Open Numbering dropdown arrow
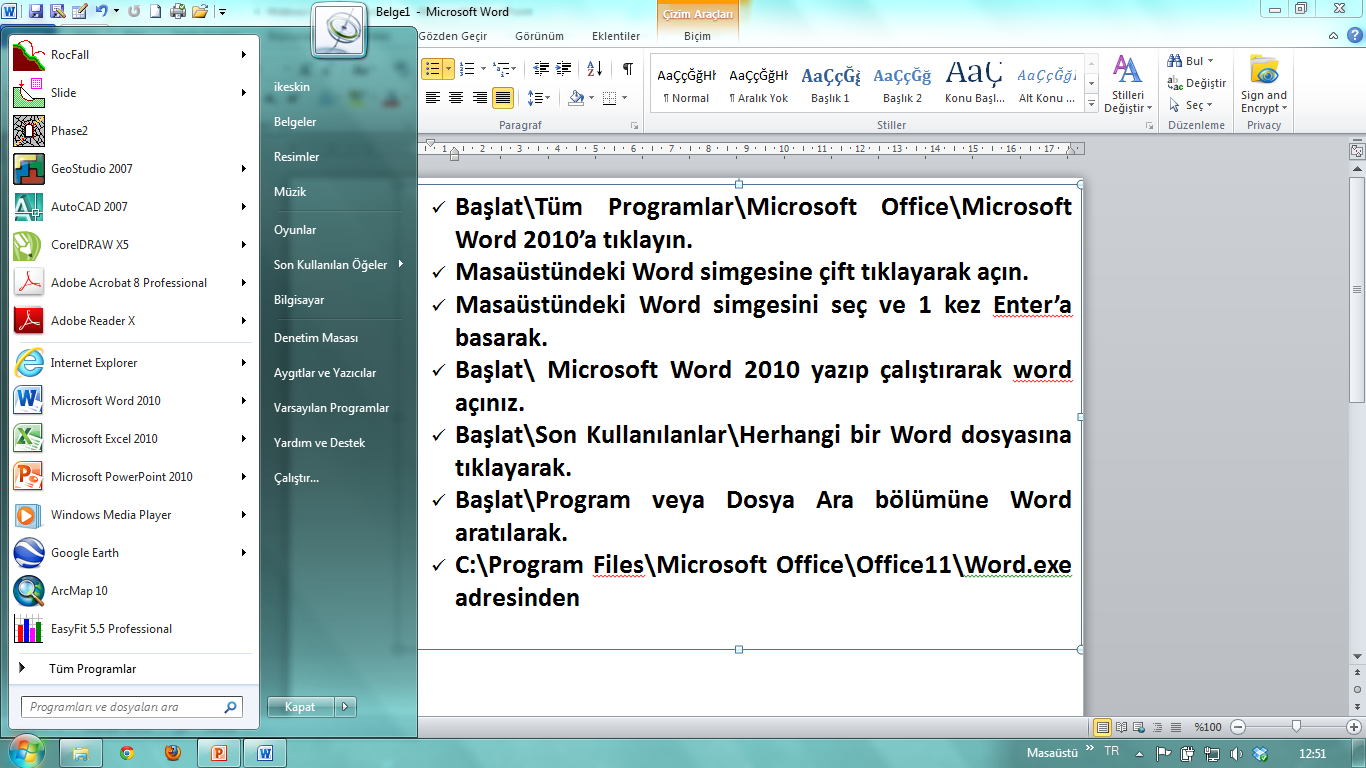Viewport: 1366px width, 768px height. [x=482, y=68]
